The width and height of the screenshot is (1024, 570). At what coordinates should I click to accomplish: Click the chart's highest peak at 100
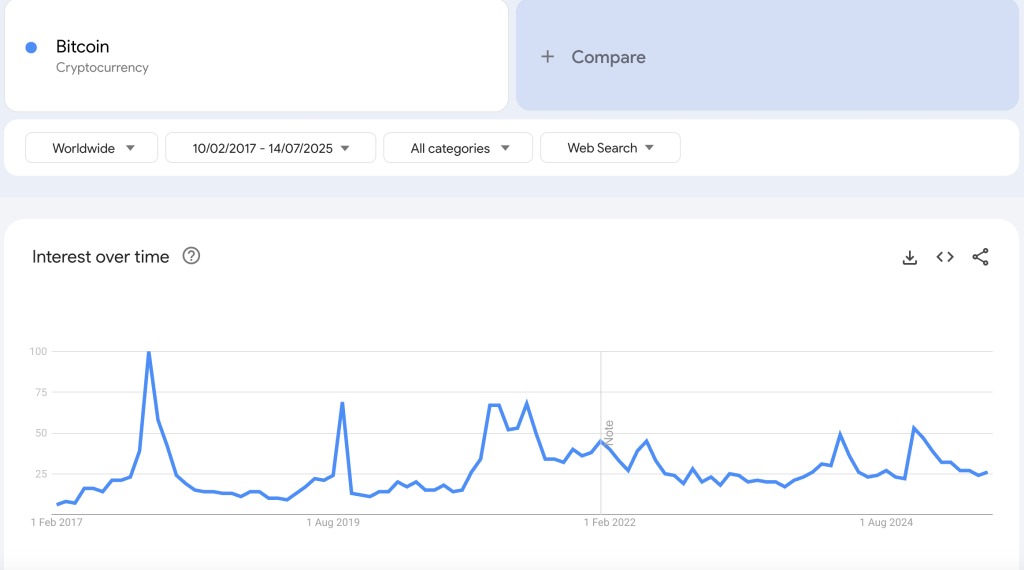[x=149, y=352]
